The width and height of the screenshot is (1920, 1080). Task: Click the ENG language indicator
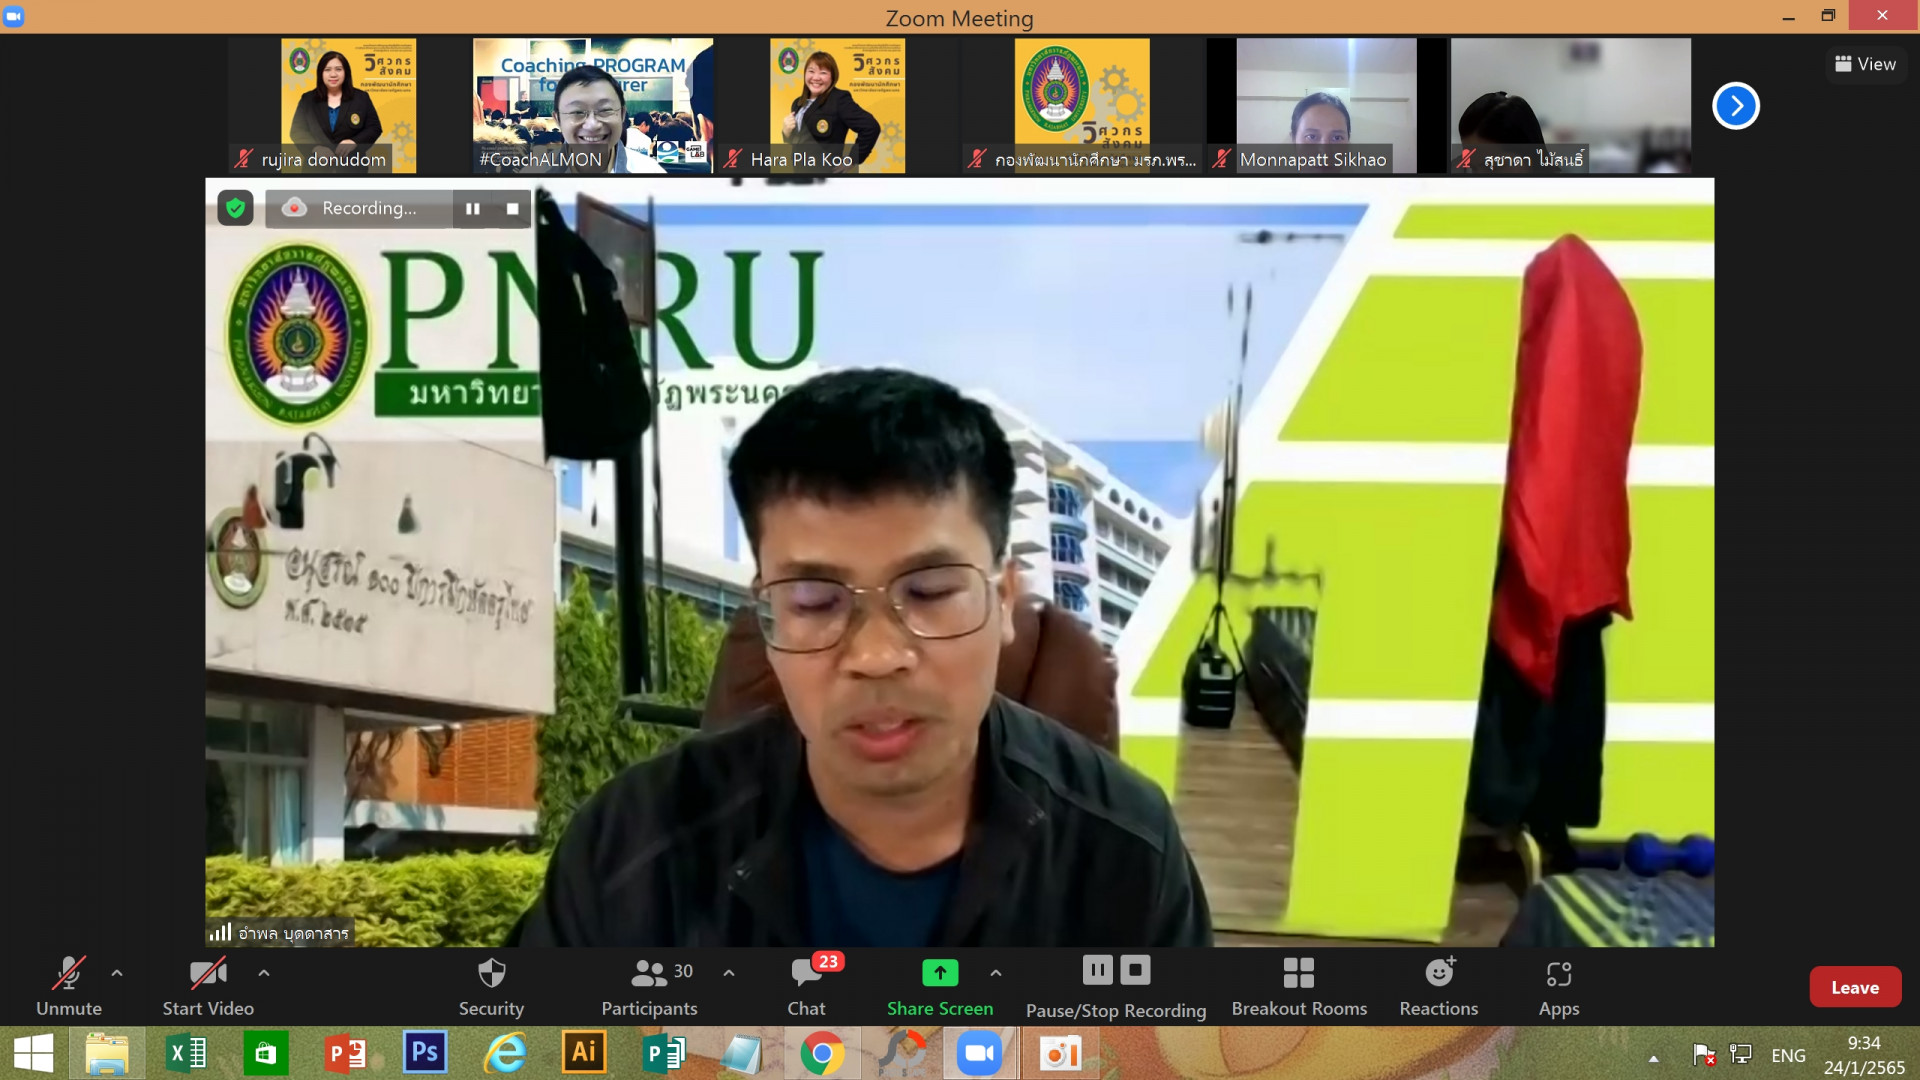1788,1055
